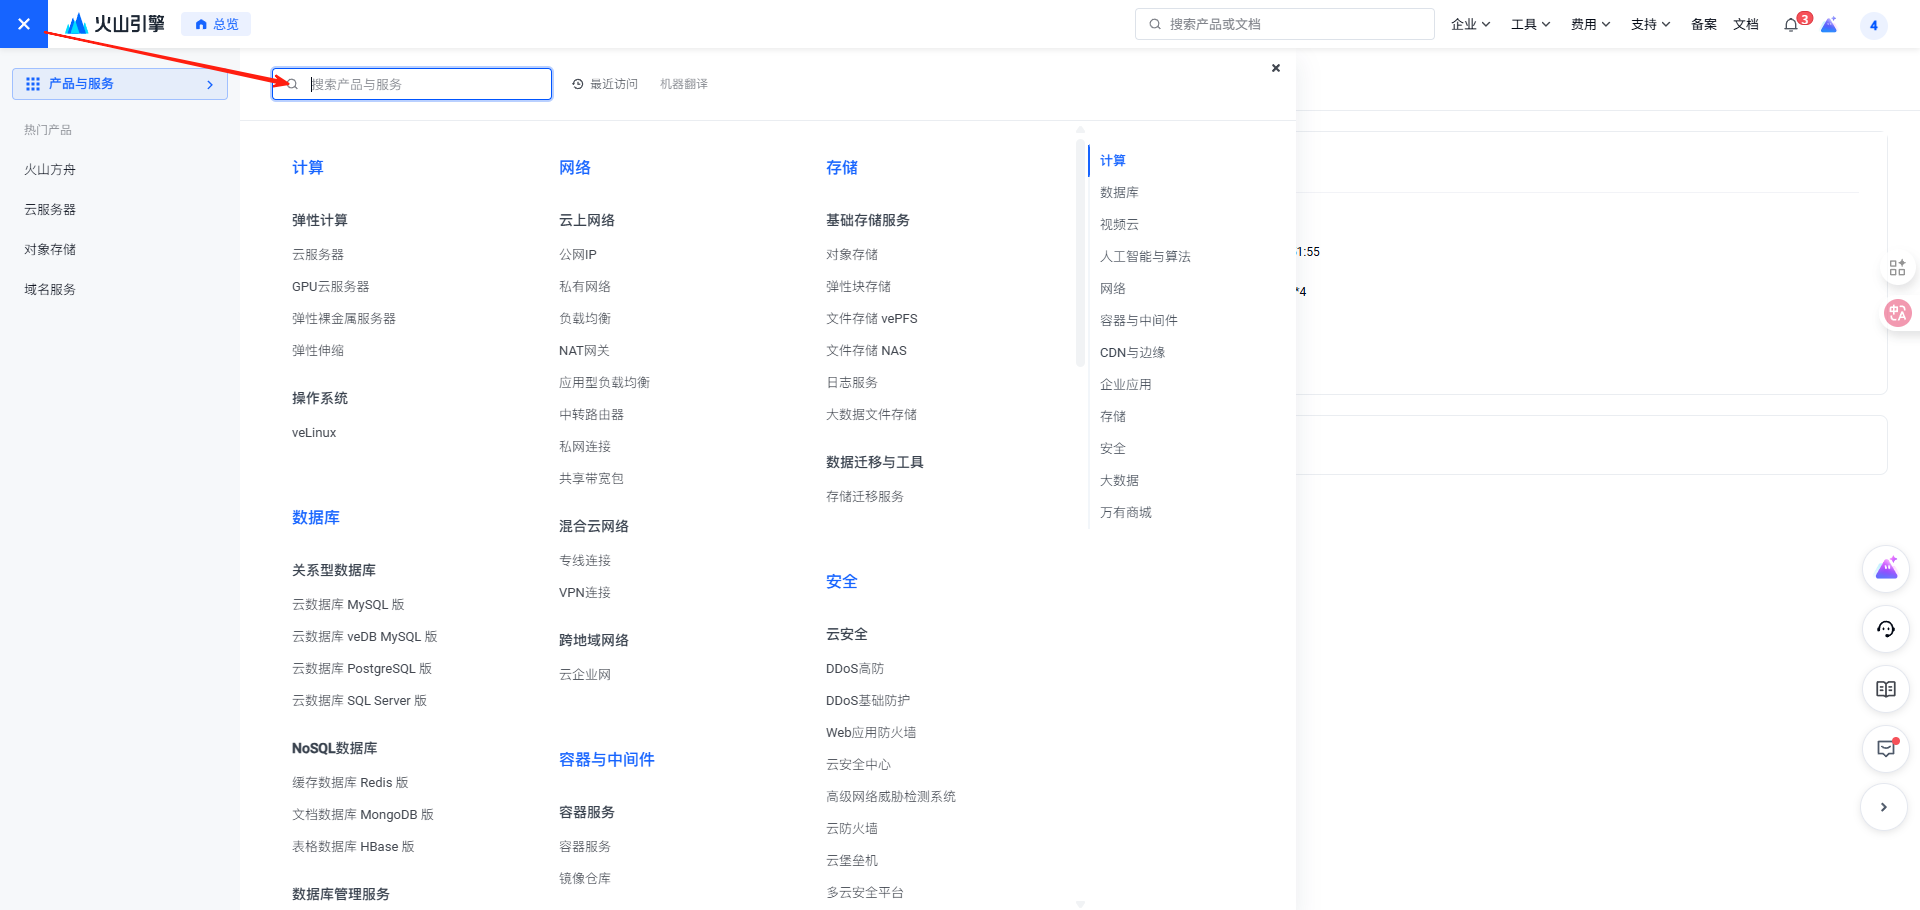Select 数据库 in category navigation

pos(1119,192)
